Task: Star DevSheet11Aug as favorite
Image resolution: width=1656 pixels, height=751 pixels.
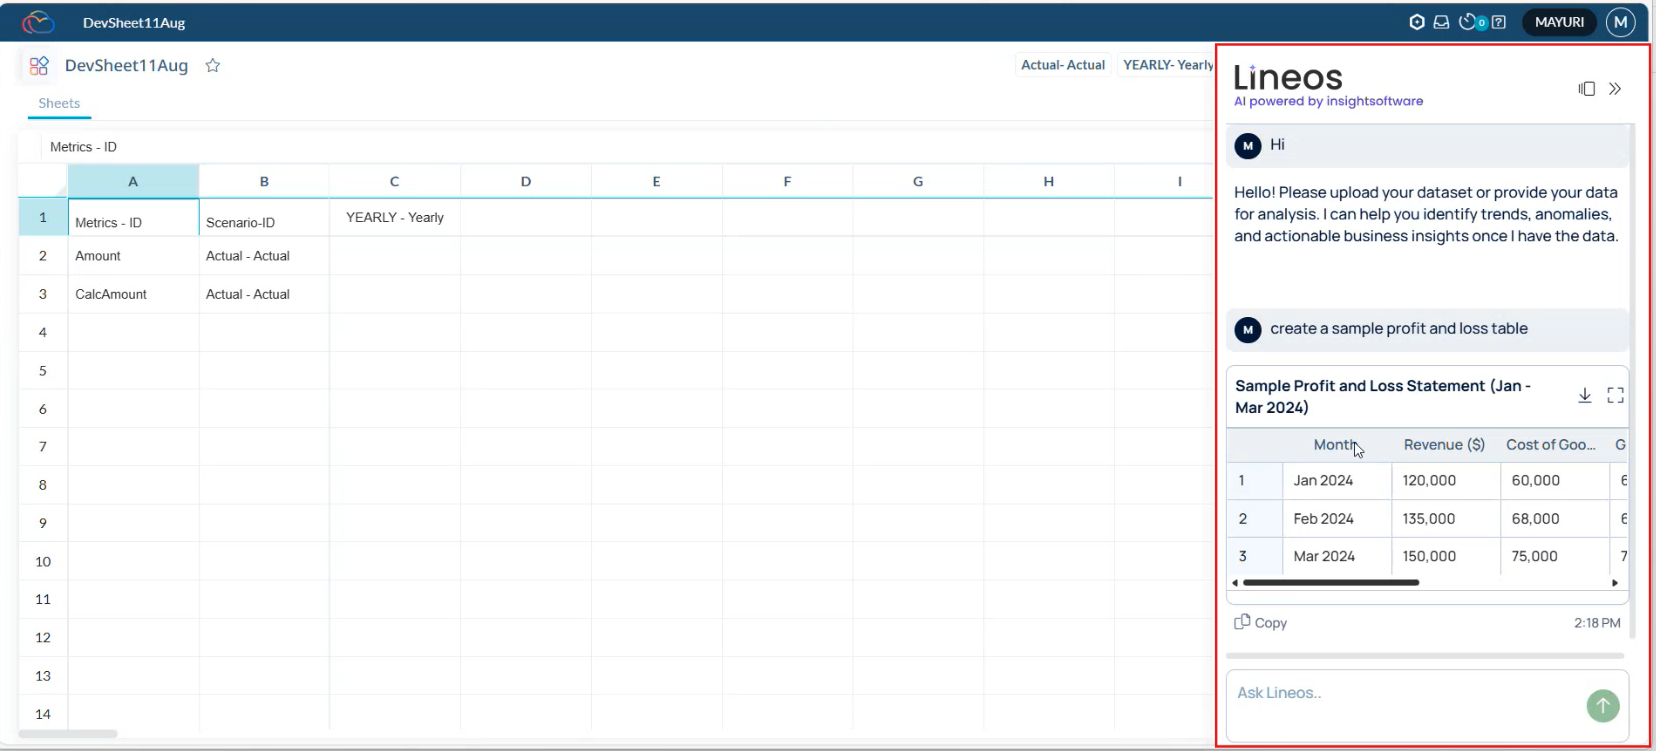Action: point(212,66)
